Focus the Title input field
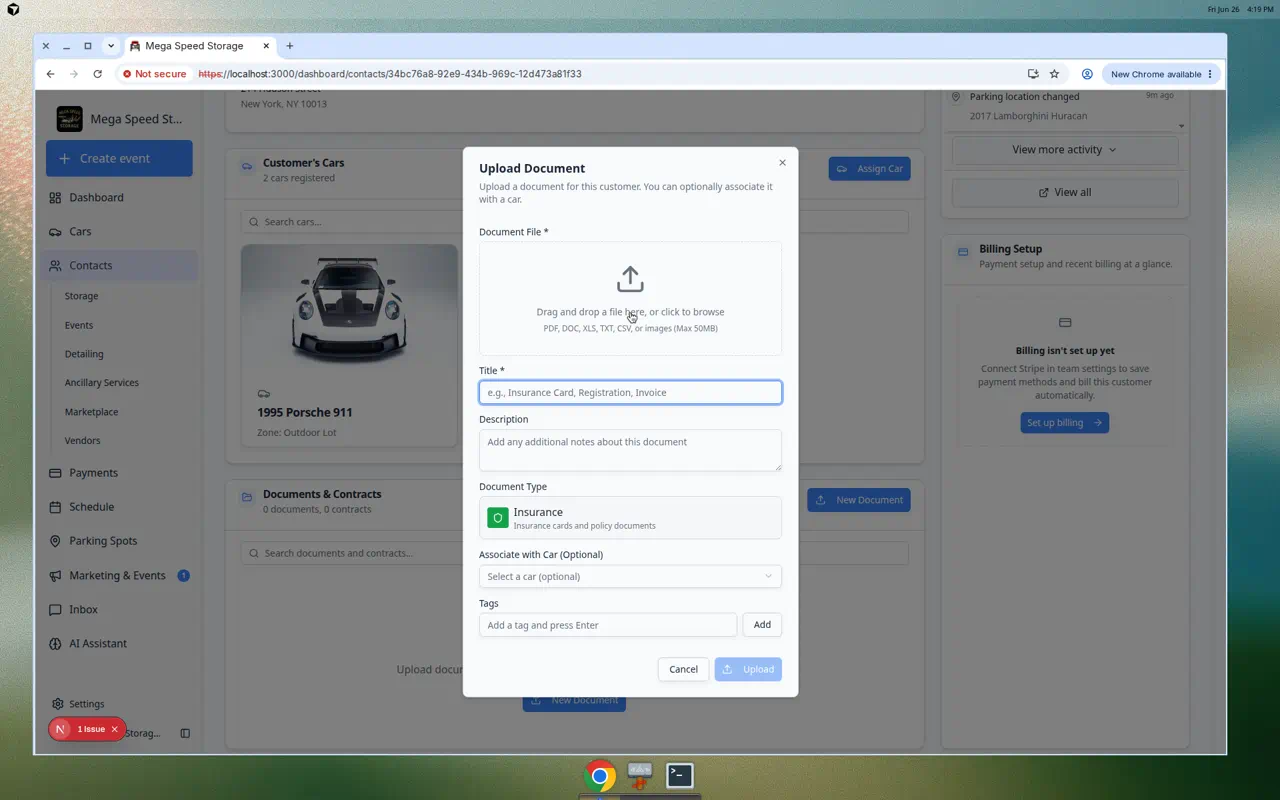1280x800 pixels. [x=630, y=392]
